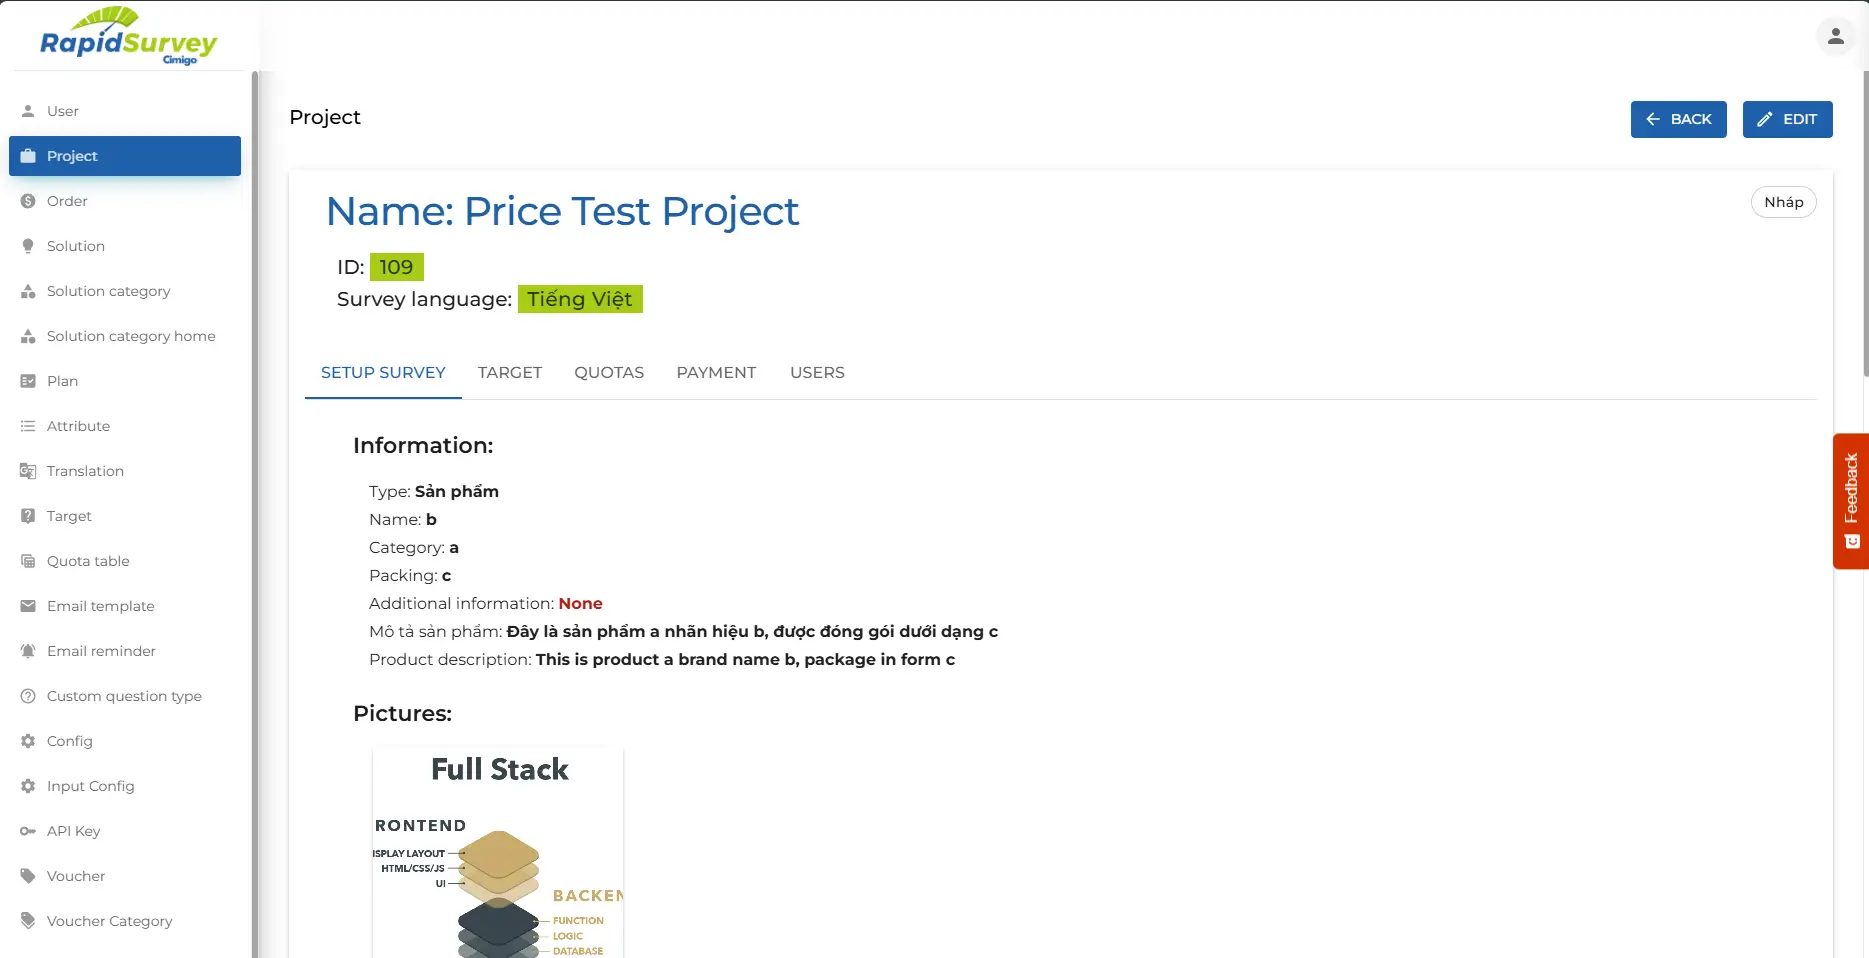Click the Translation icon in sidebar
The image size is (1869, 958).
point(28,471)
